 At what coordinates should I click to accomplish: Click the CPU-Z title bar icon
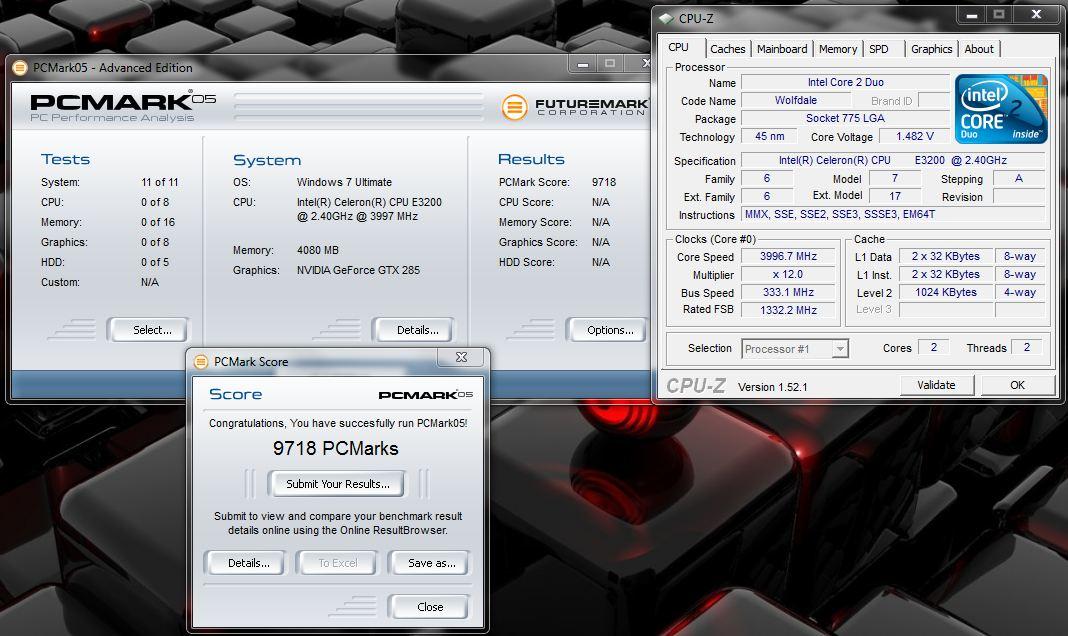(666, 18)
